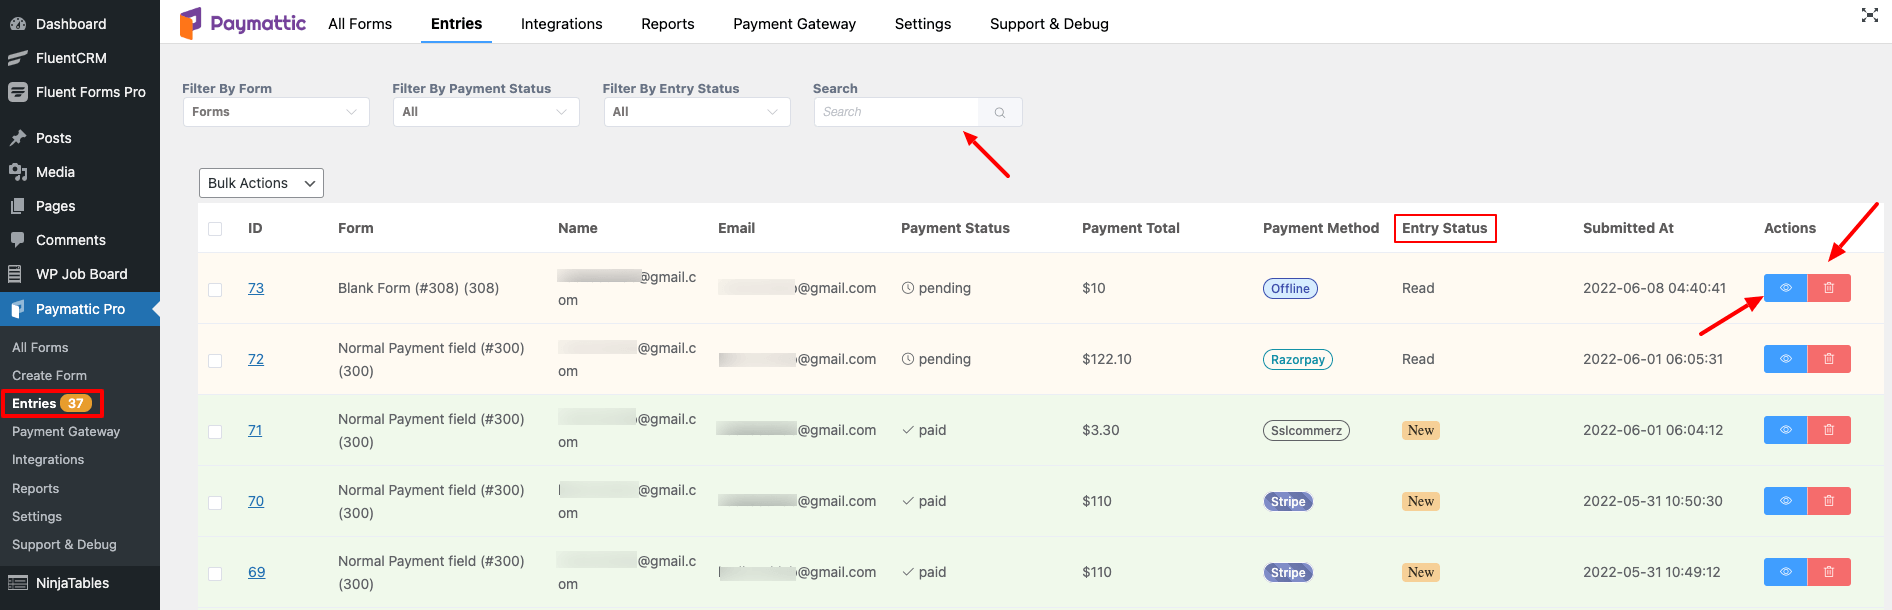Focus the Search entries input field
Image resolution: width=1892 pixels, height=610 pixels.
[x=897, y=112]
